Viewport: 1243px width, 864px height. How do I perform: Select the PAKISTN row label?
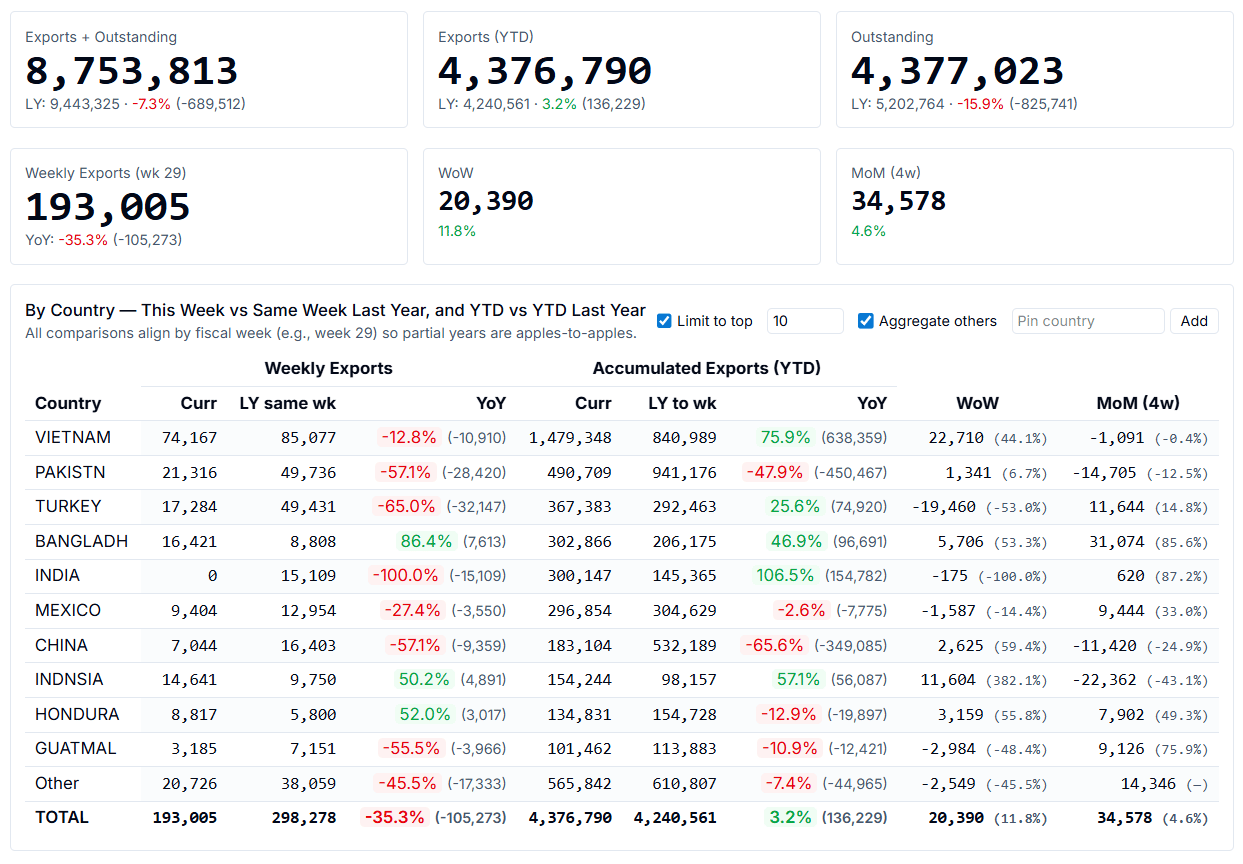pos(70,472)
